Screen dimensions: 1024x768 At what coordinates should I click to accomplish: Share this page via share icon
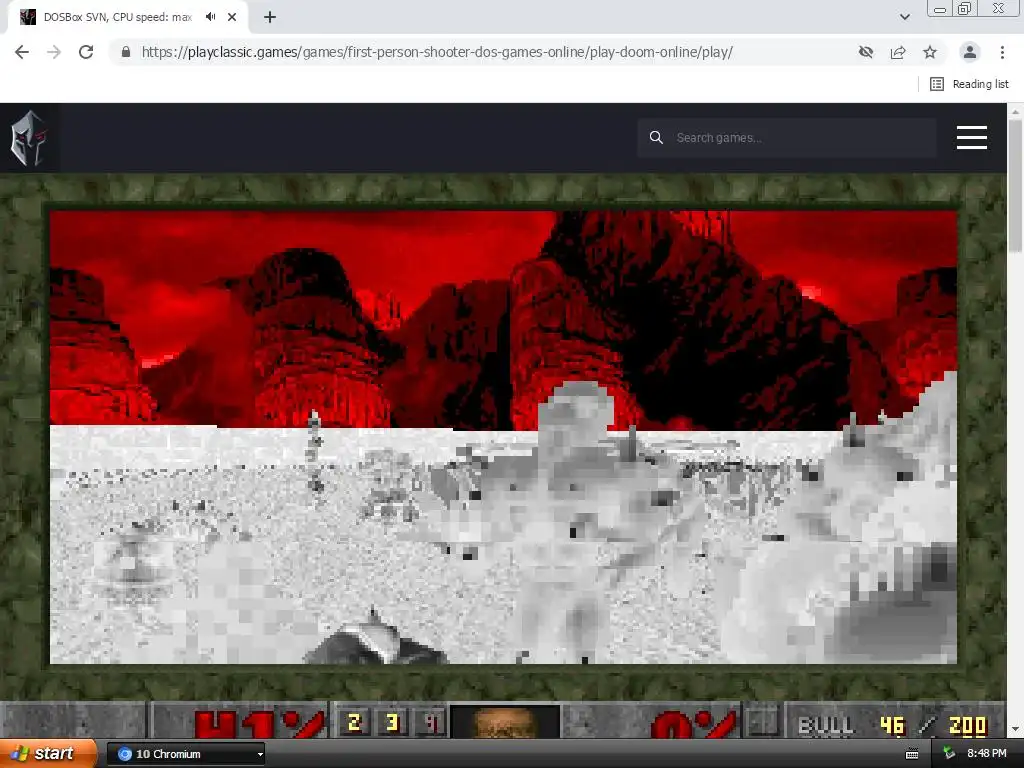(898, 52)
